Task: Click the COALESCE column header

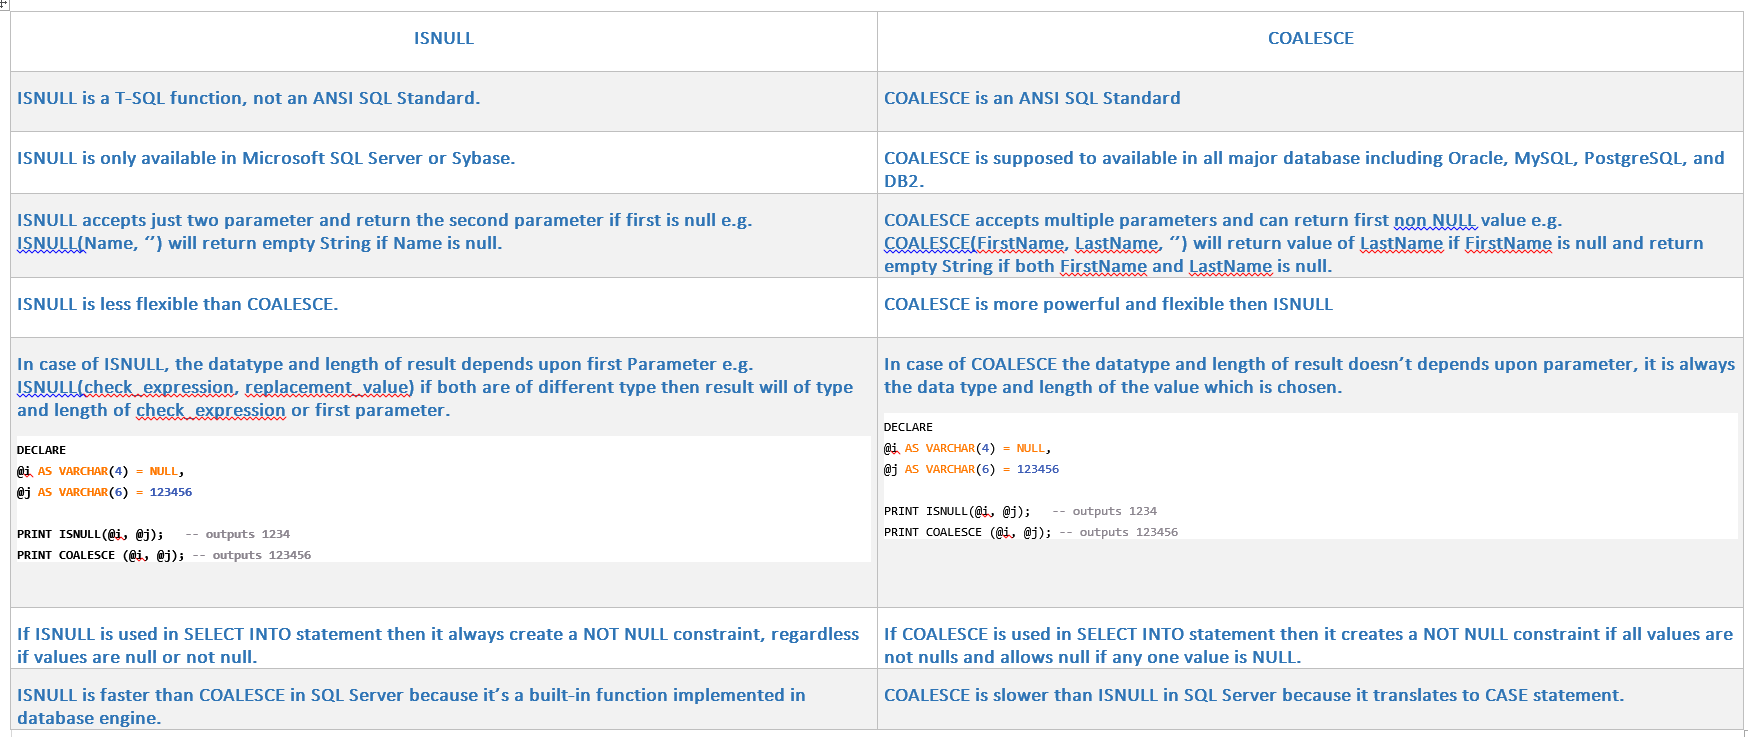Action: point(1310,38)
